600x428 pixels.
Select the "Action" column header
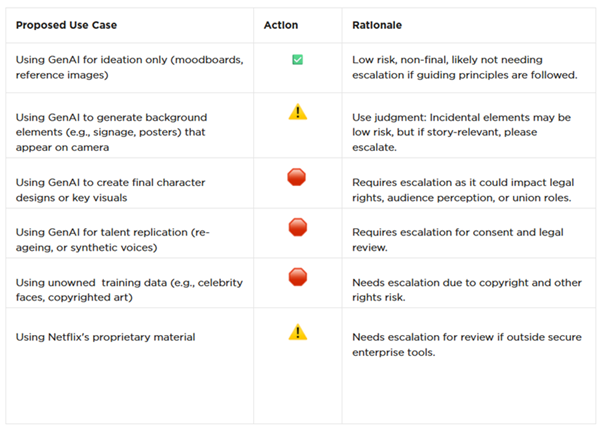(x=280, y=22)
